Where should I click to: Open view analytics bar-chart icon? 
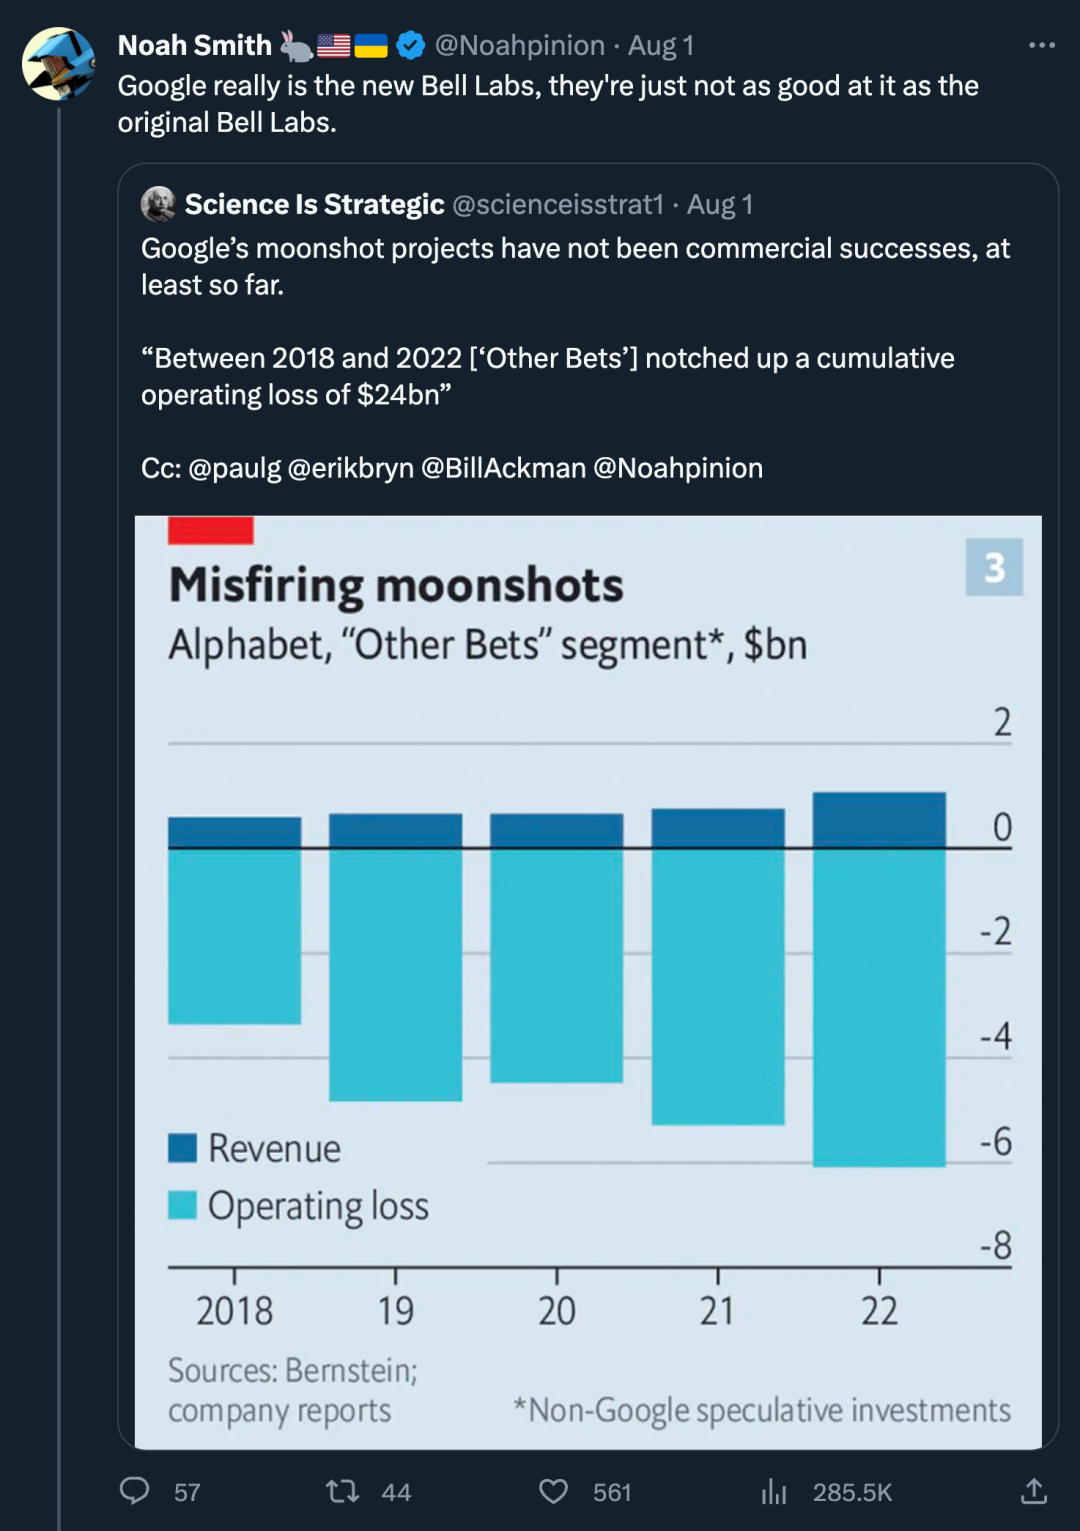(774, 1492)
